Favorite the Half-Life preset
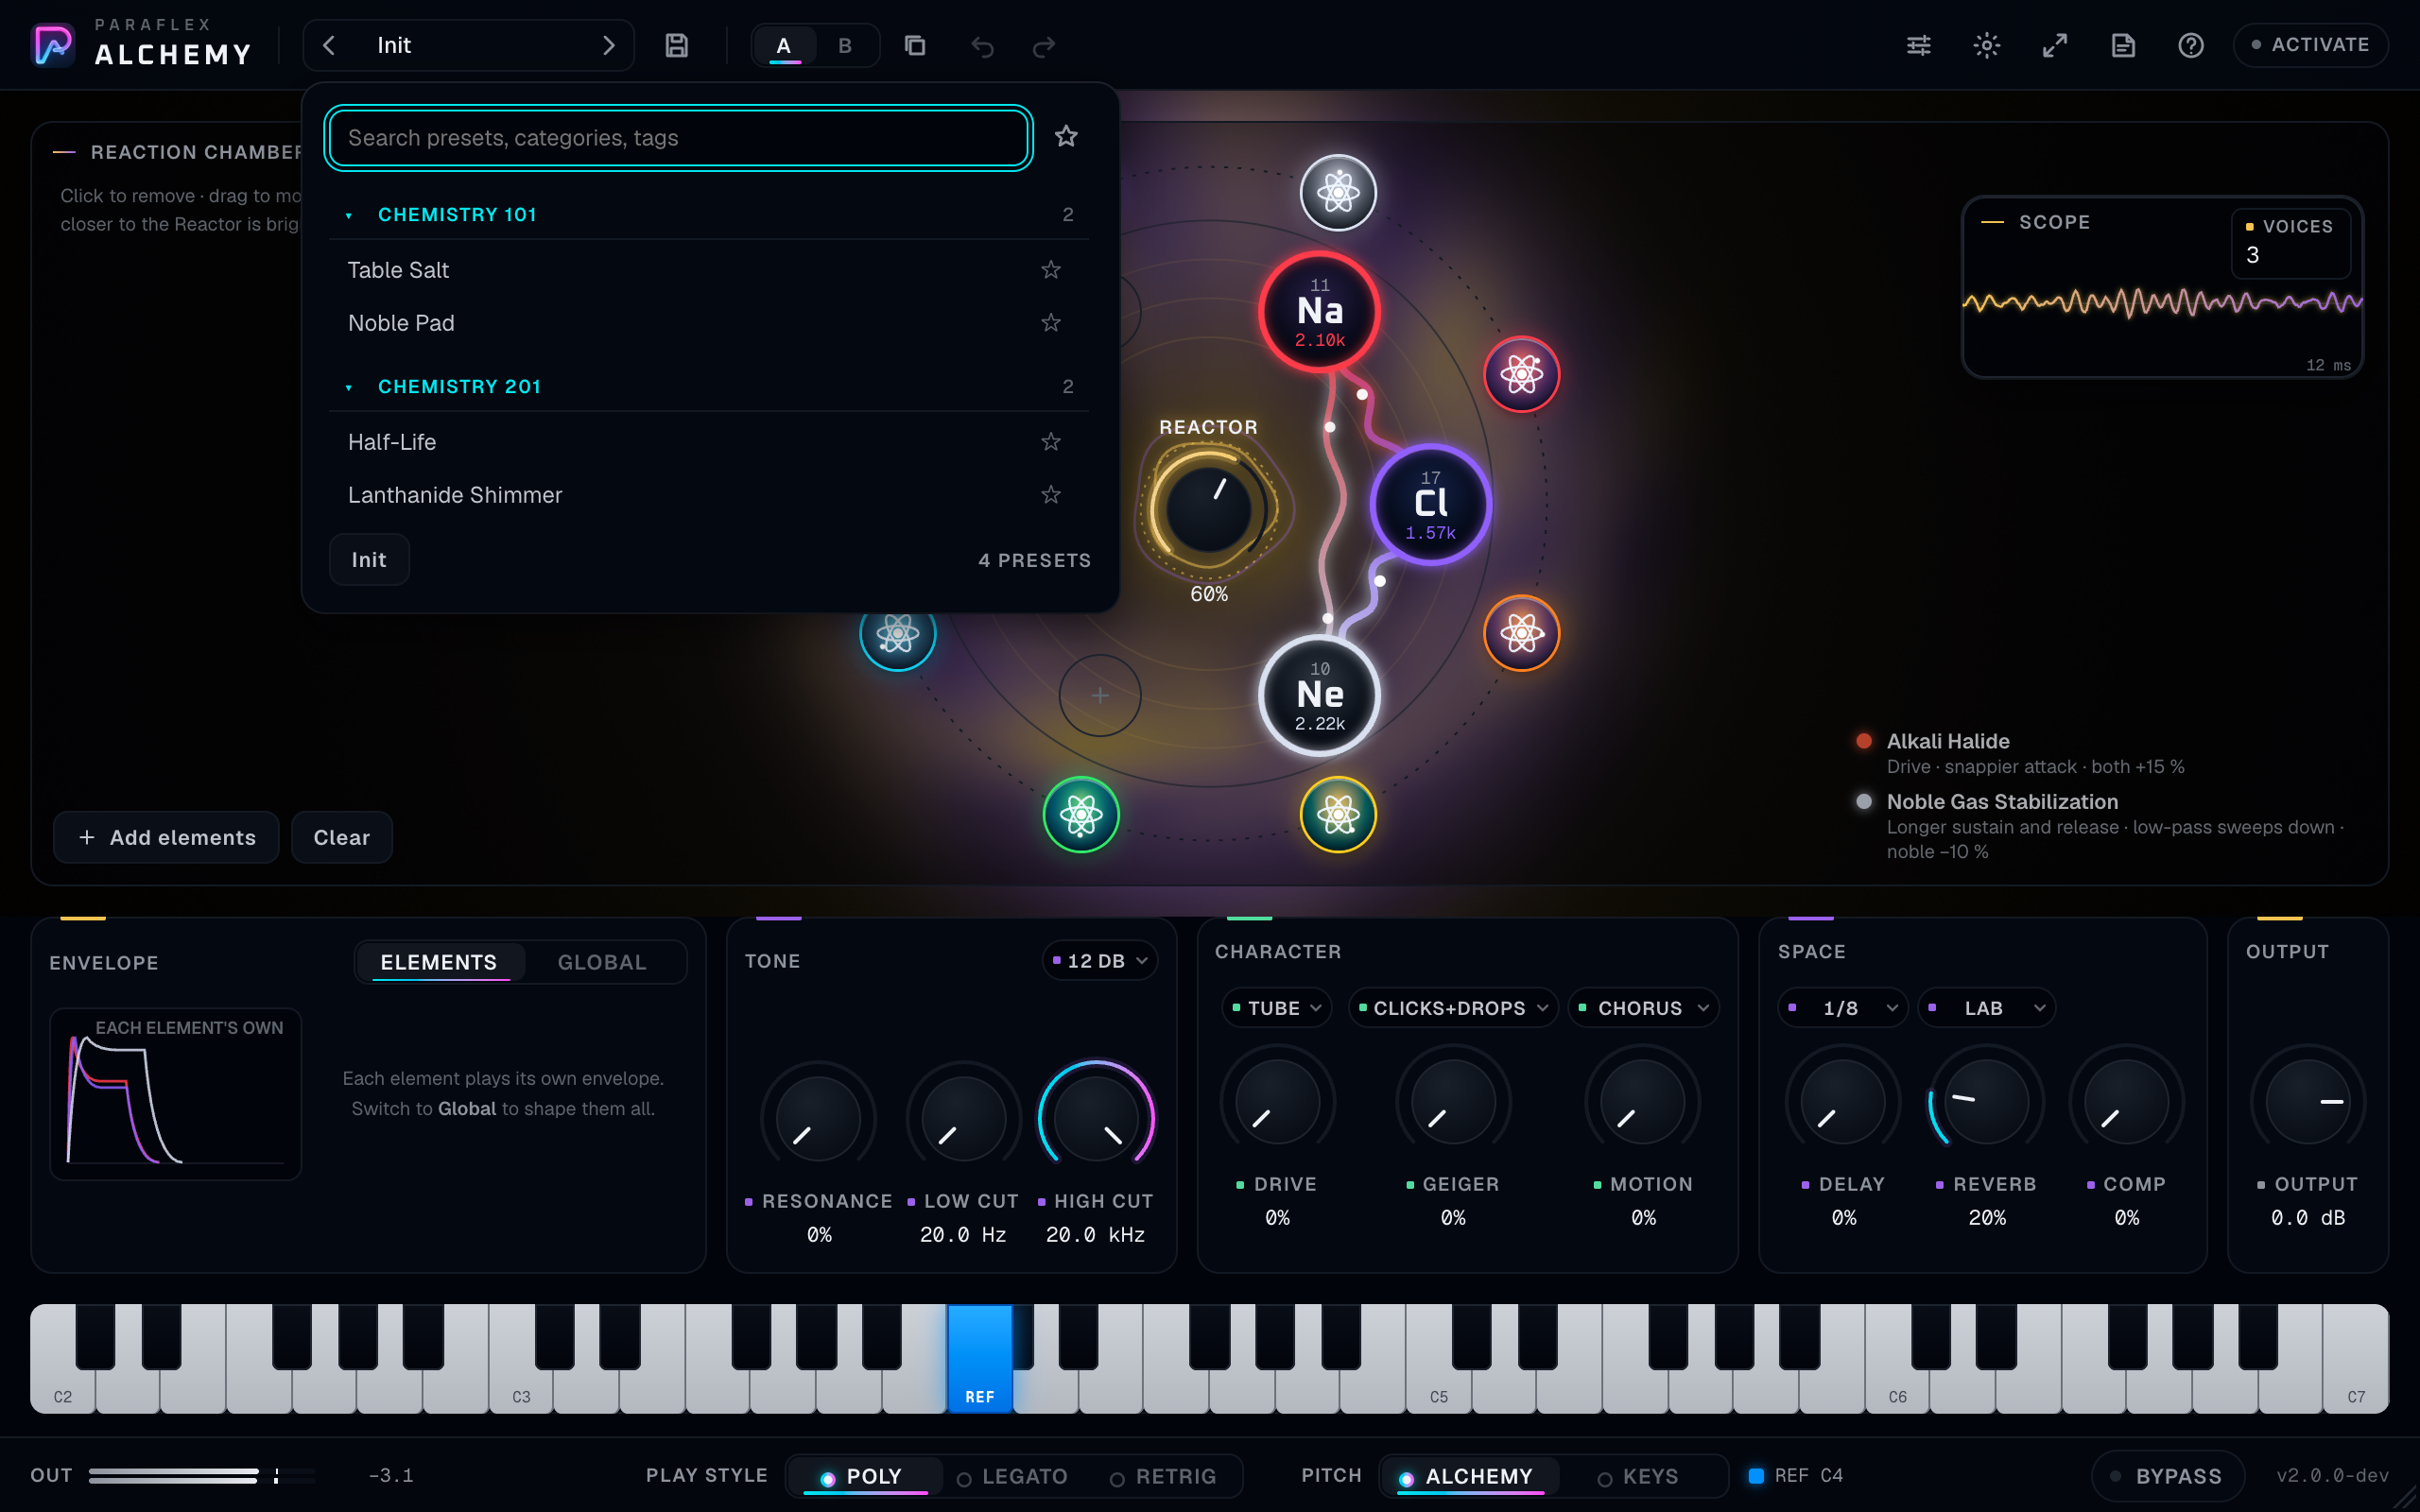 [1050, 441]
